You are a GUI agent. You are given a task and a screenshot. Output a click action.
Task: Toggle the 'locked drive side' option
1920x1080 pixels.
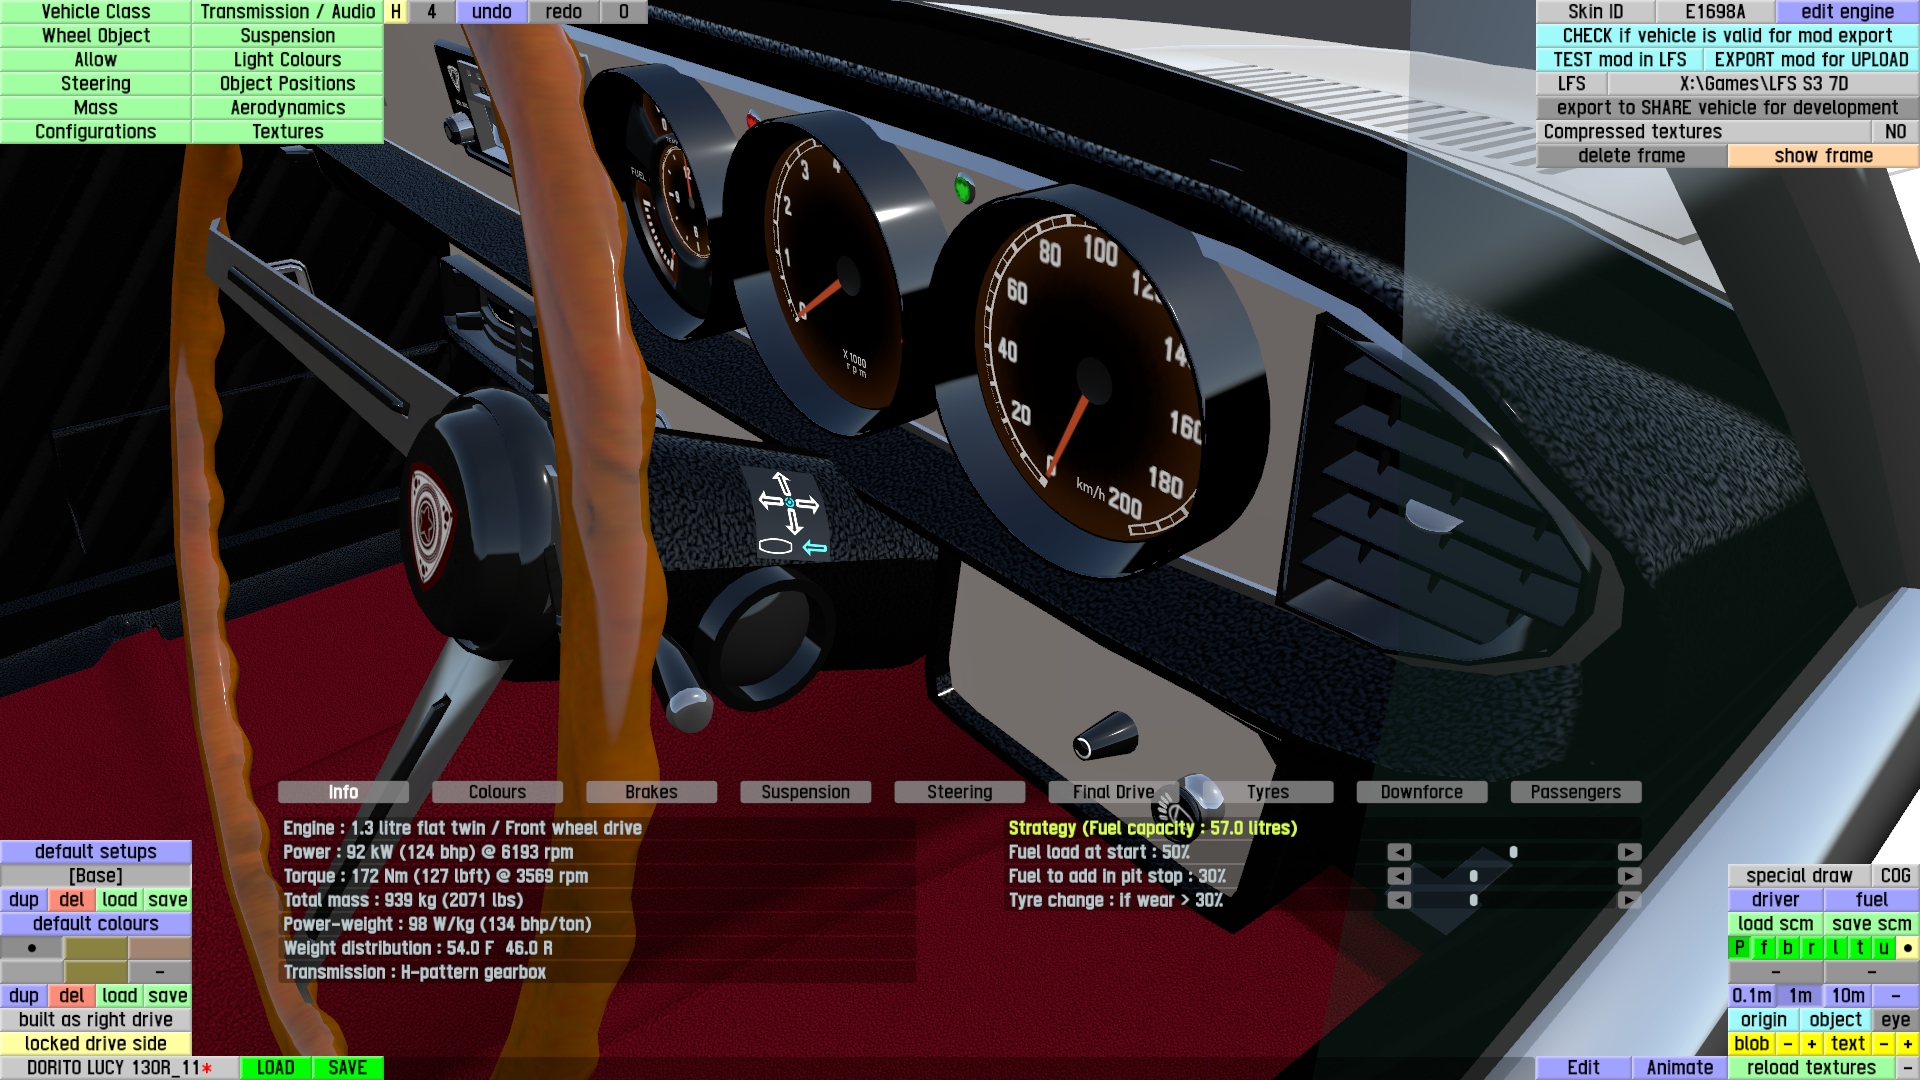click(x=96, y=1044)
